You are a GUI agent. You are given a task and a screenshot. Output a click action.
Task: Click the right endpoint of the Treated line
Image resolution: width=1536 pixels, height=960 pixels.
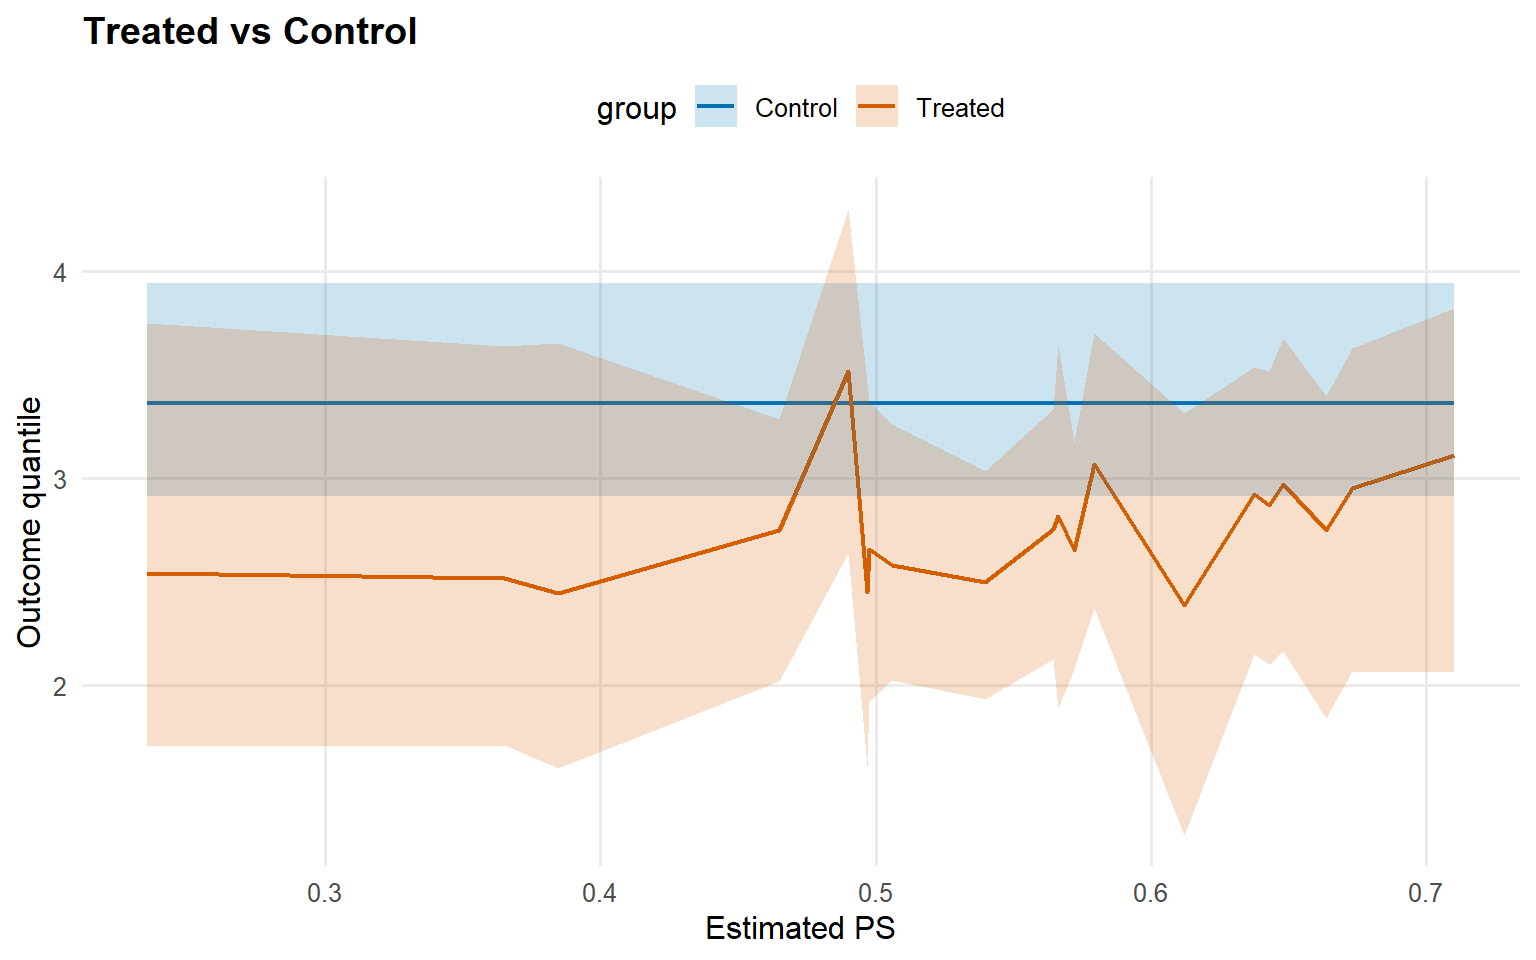click(1453, 456)
